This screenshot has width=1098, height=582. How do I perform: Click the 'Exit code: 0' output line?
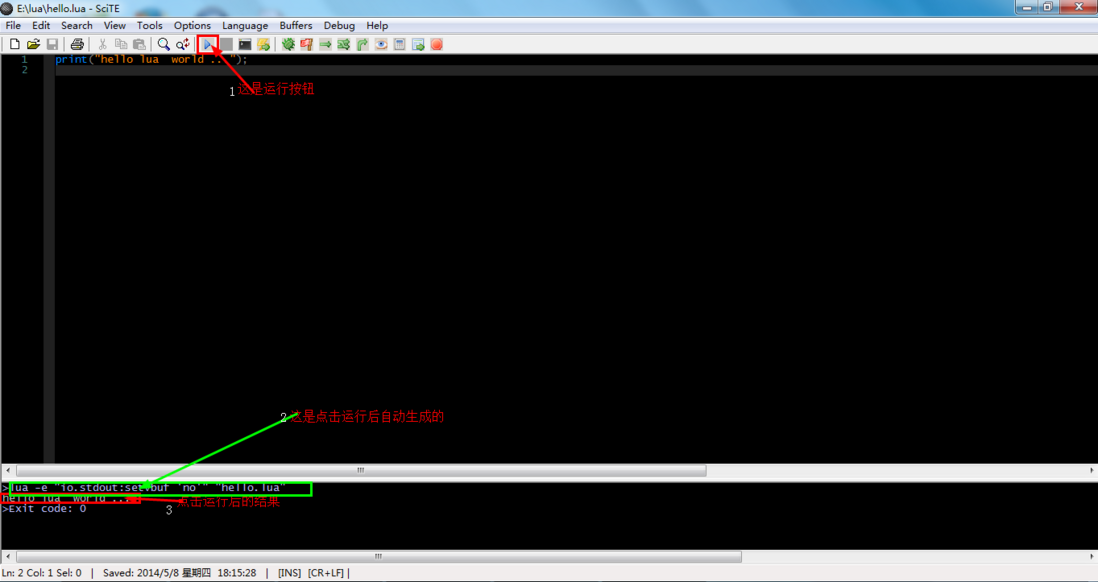(43, 508)
